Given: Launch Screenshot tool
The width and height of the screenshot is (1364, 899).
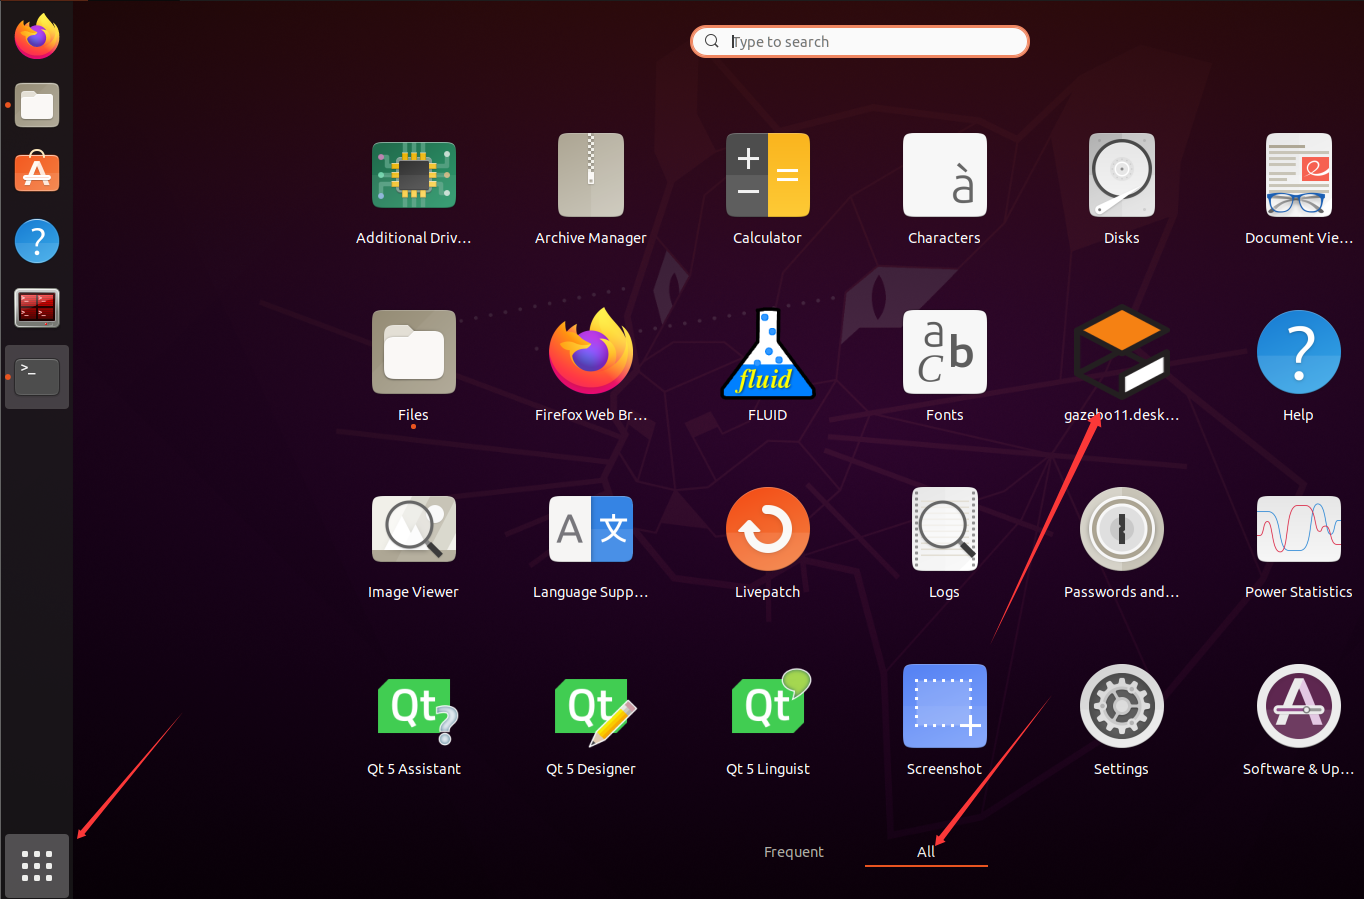Looking at the screenshot, I should 945,706.
